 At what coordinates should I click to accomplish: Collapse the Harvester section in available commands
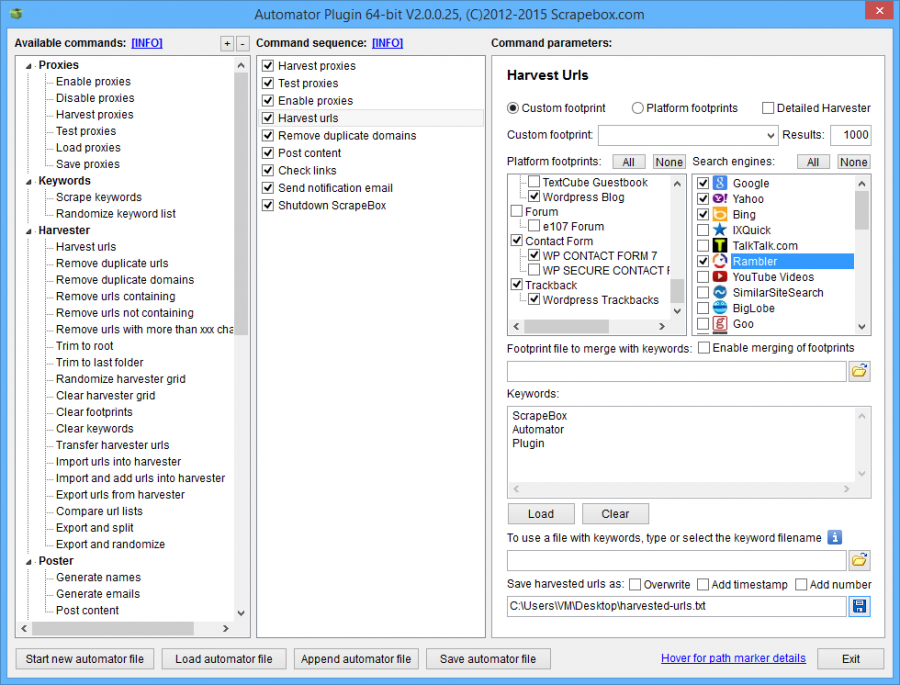coord(28,229)
